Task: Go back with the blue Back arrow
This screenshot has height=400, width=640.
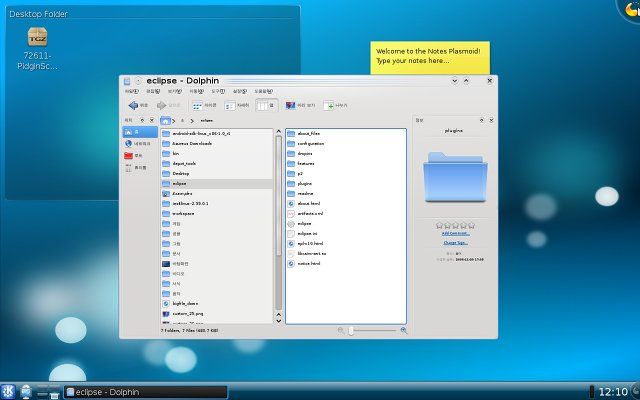Action: [x=138, y=105]
